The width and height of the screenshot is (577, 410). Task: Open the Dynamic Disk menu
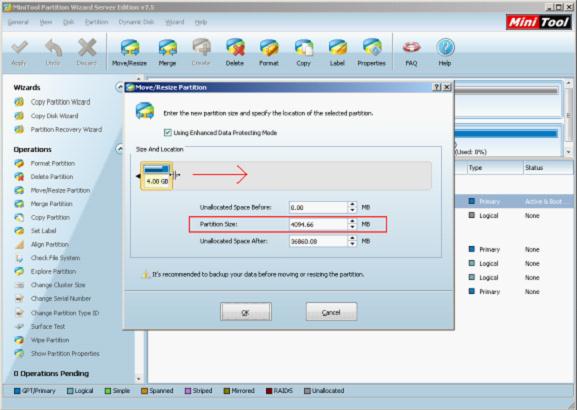pos(136,22)
